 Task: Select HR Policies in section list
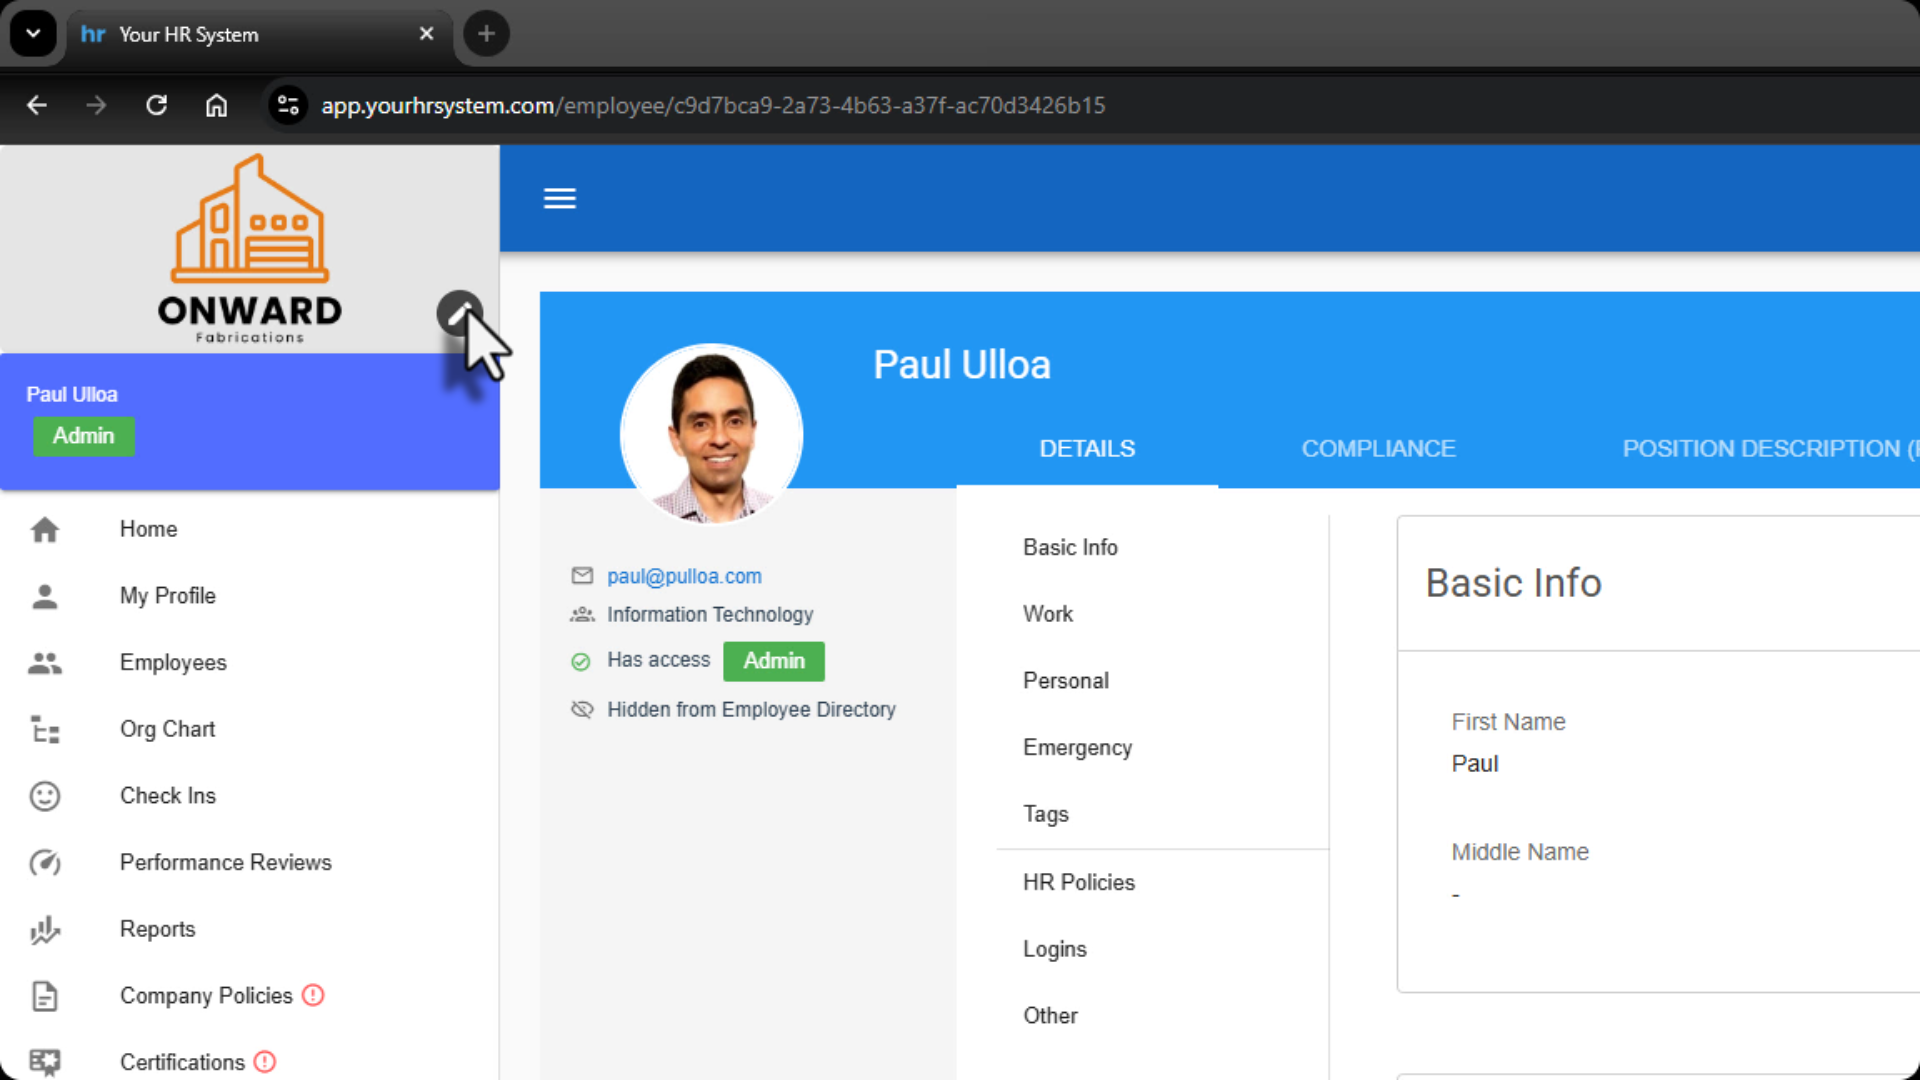[x=1078, y=882]
